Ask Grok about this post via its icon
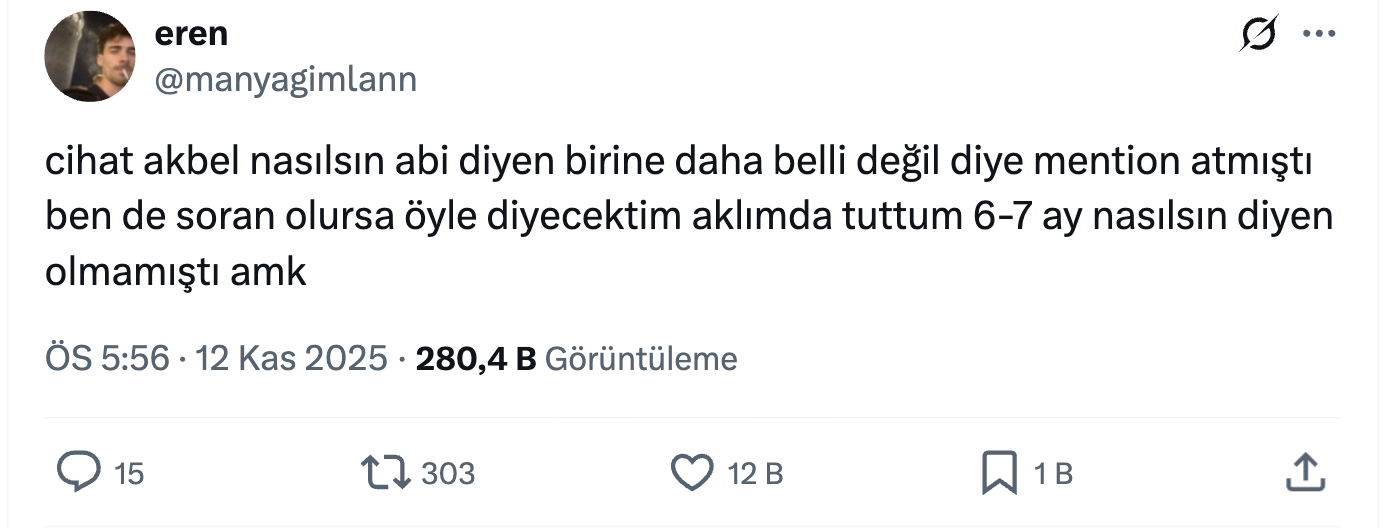The width and height of the screenshot is (1398, 528). [1257, 35]
